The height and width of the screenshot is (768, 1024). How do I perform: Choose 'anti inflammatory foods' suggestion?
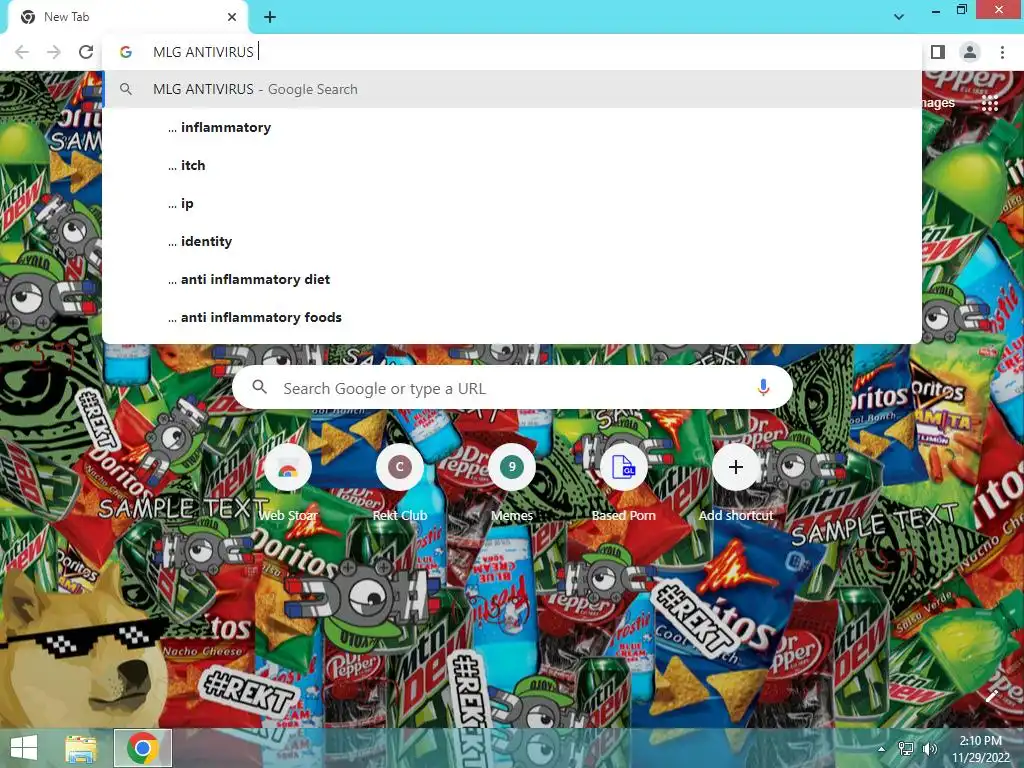[512, 317]
